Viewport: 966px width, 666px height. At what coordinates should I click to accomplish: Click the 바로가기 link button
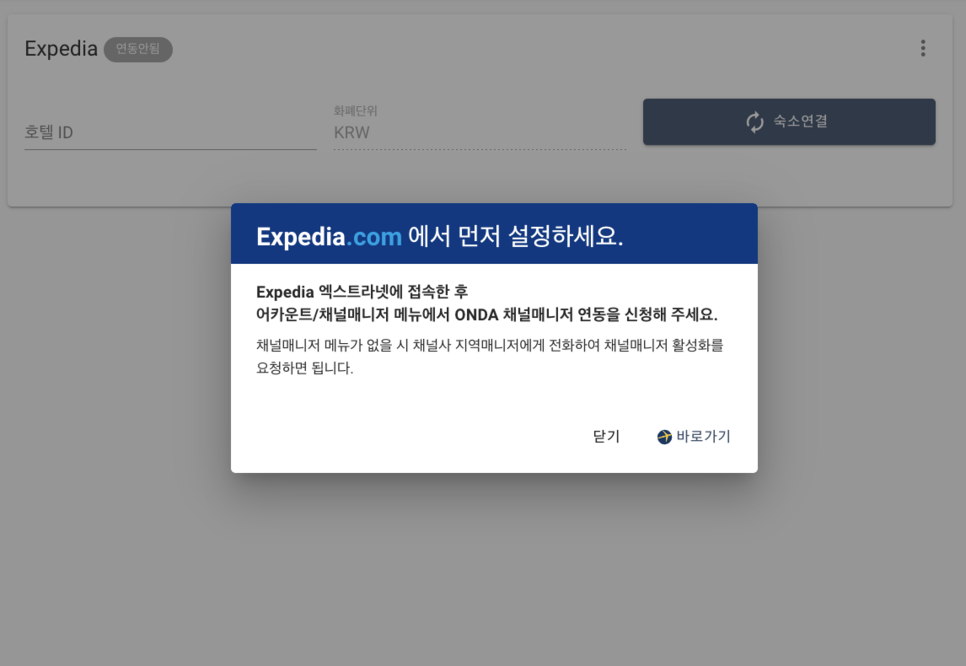pyautogui.click(x=694, y=436)
